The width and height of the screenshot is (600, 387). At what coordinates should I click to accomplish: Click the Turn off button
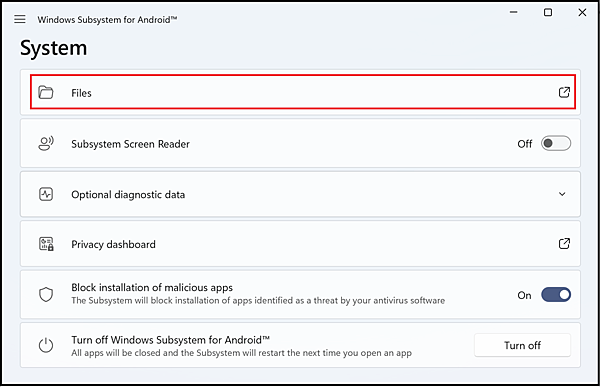[x=522, y=345]
